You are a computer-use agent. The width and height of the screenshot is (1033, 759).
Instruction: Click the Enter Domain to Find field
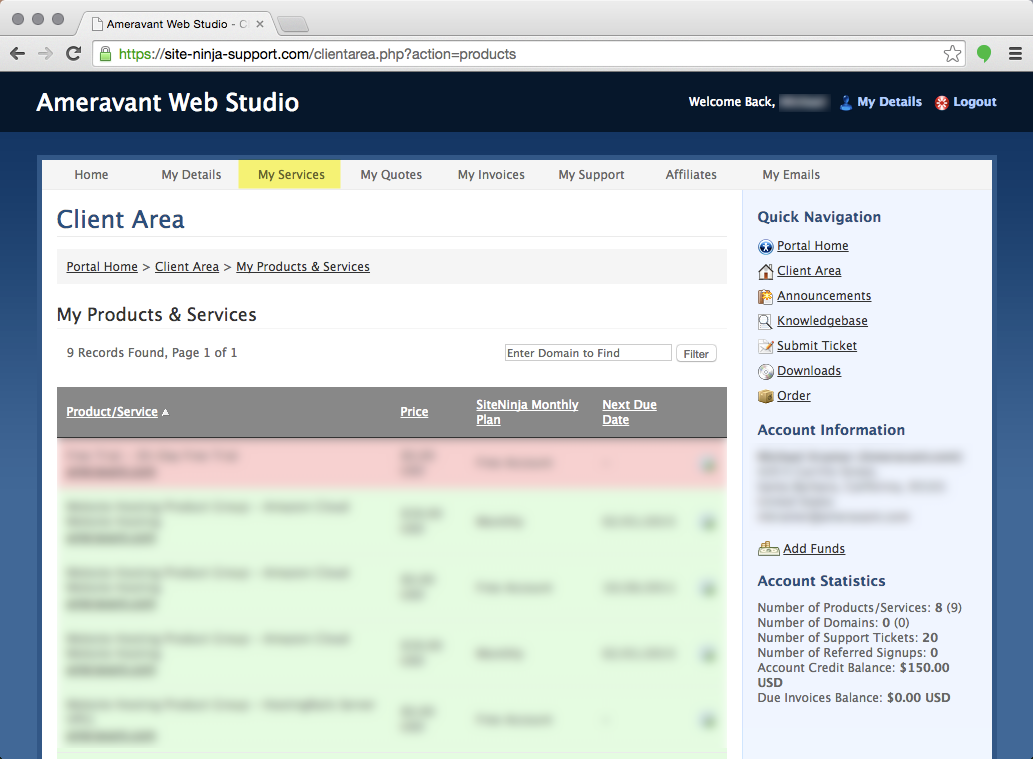588,352
